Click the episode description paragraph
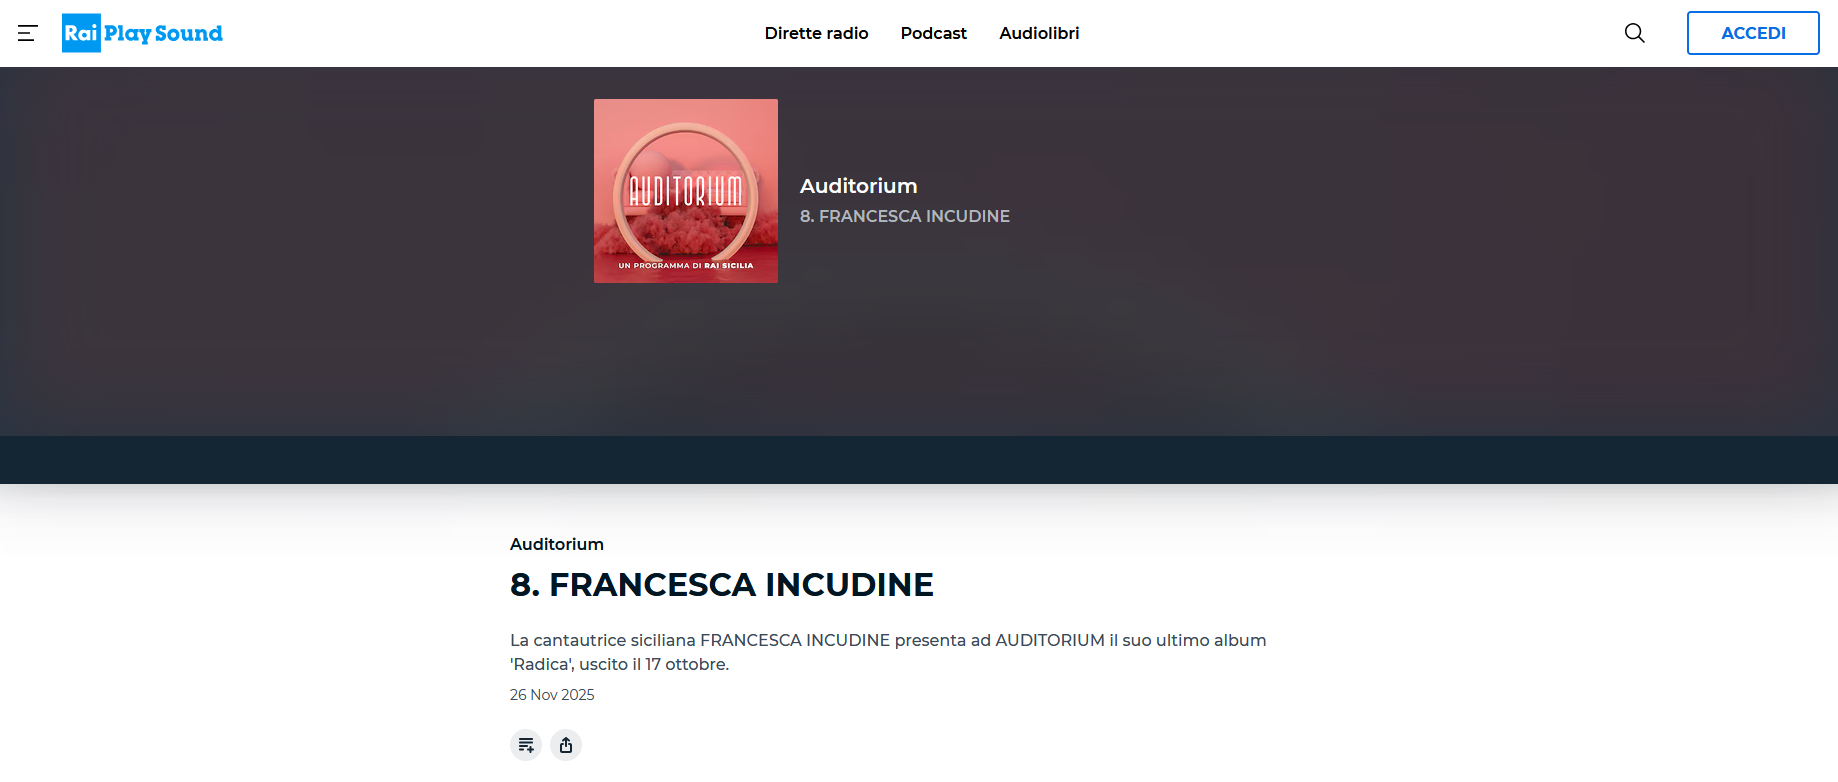Image resolution: width=1838 pixels, height=782 pixels. 888,652
